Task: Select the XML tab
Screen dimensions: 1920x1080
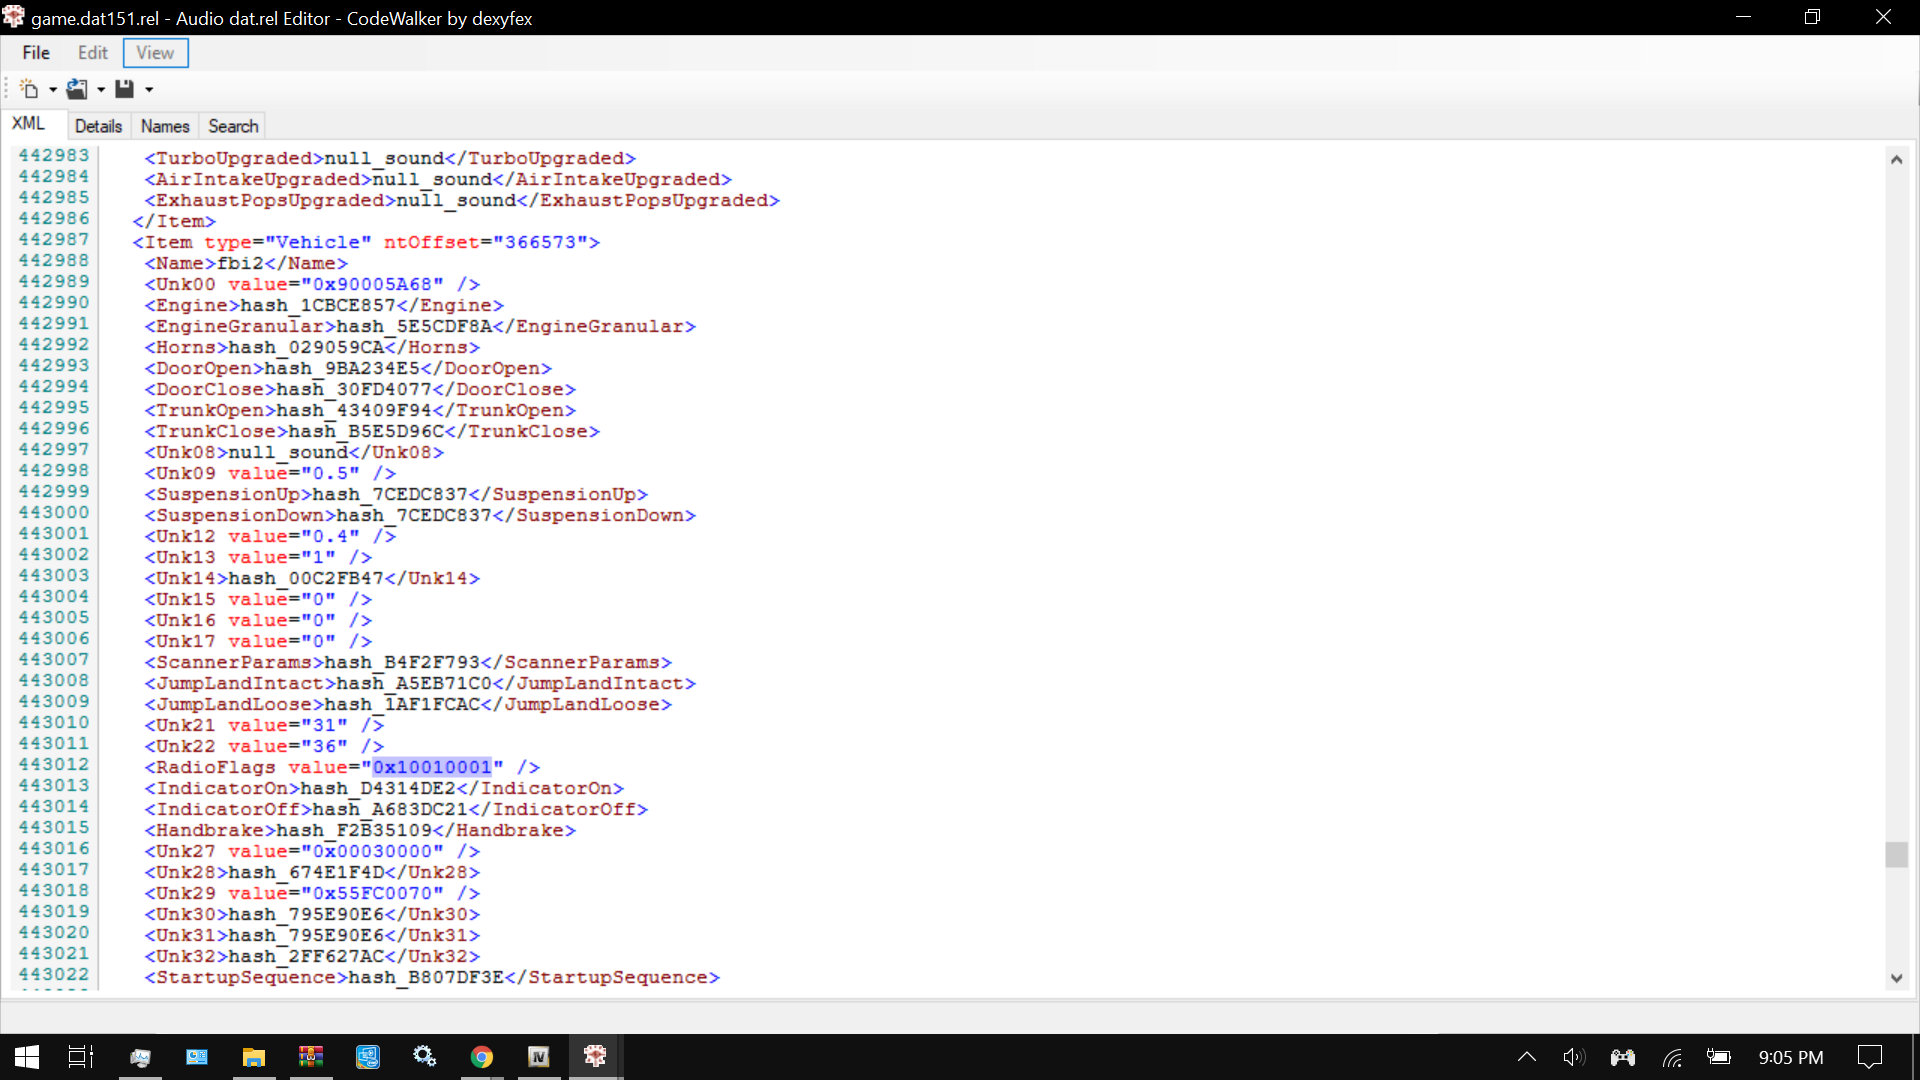Action: (28, 123)
